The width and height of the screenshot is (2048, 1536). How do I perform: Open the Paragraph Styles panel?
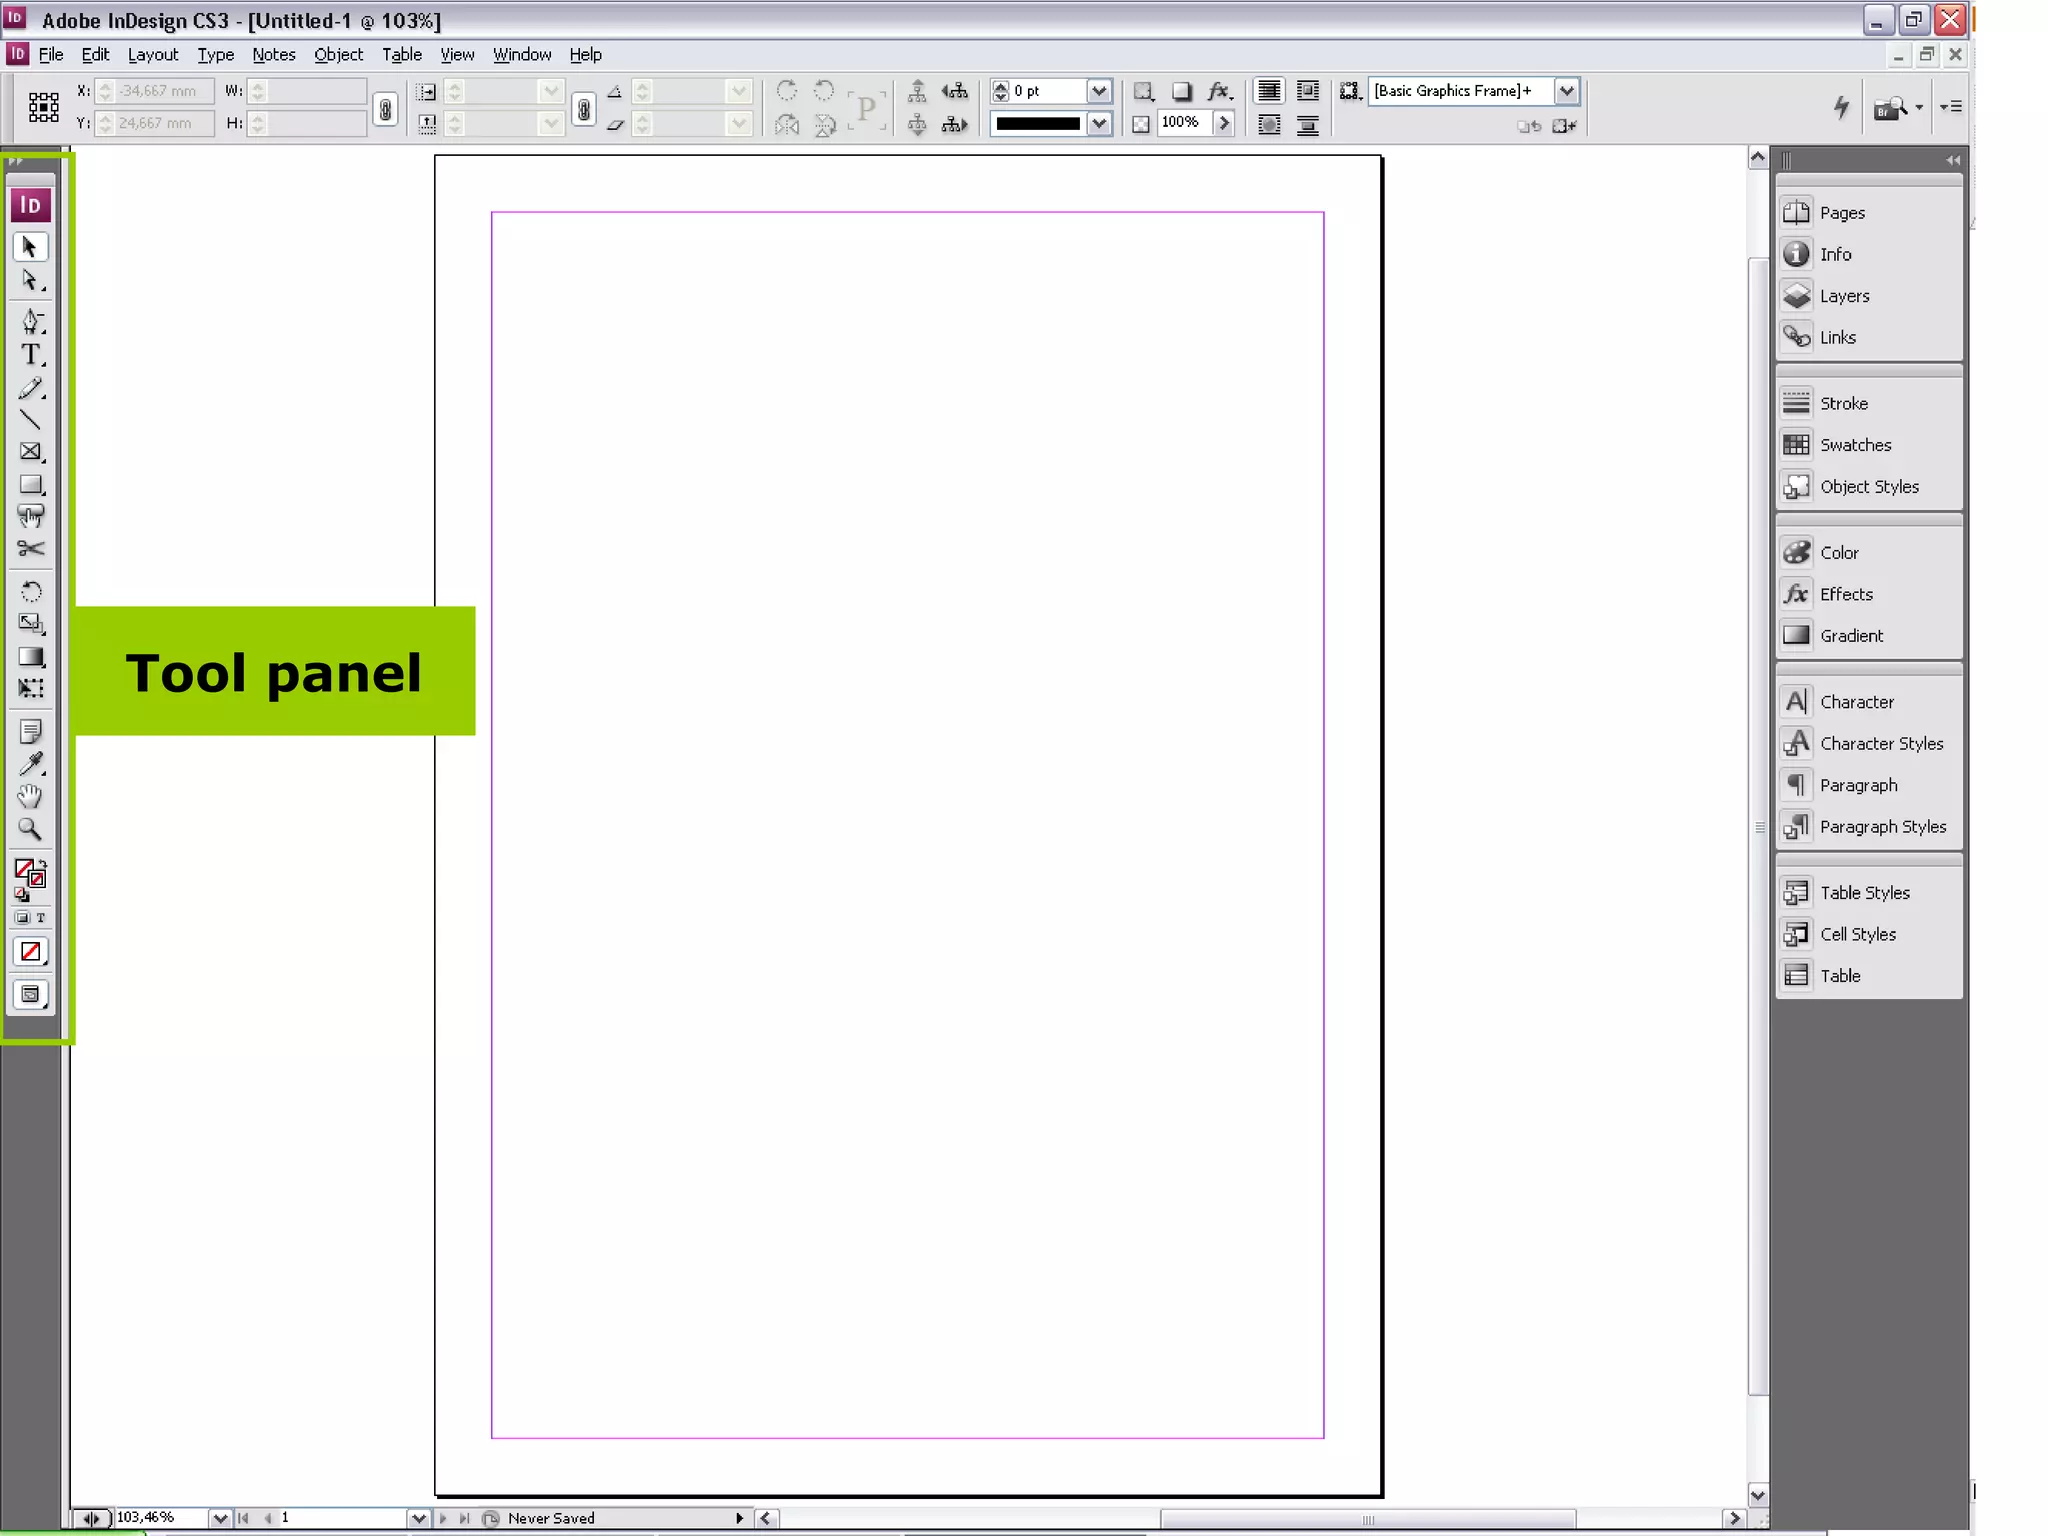[x=1881, y=827]
